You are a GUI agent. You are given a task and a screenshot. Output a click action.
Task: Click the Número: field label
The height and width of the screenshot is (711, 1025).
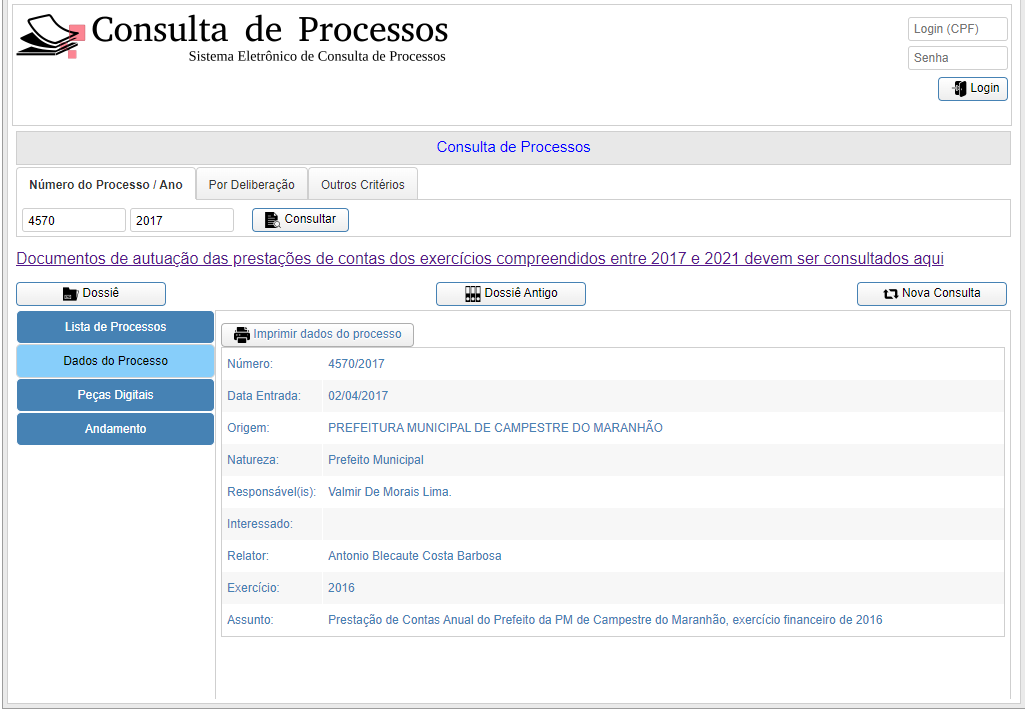tap(250, 364)
